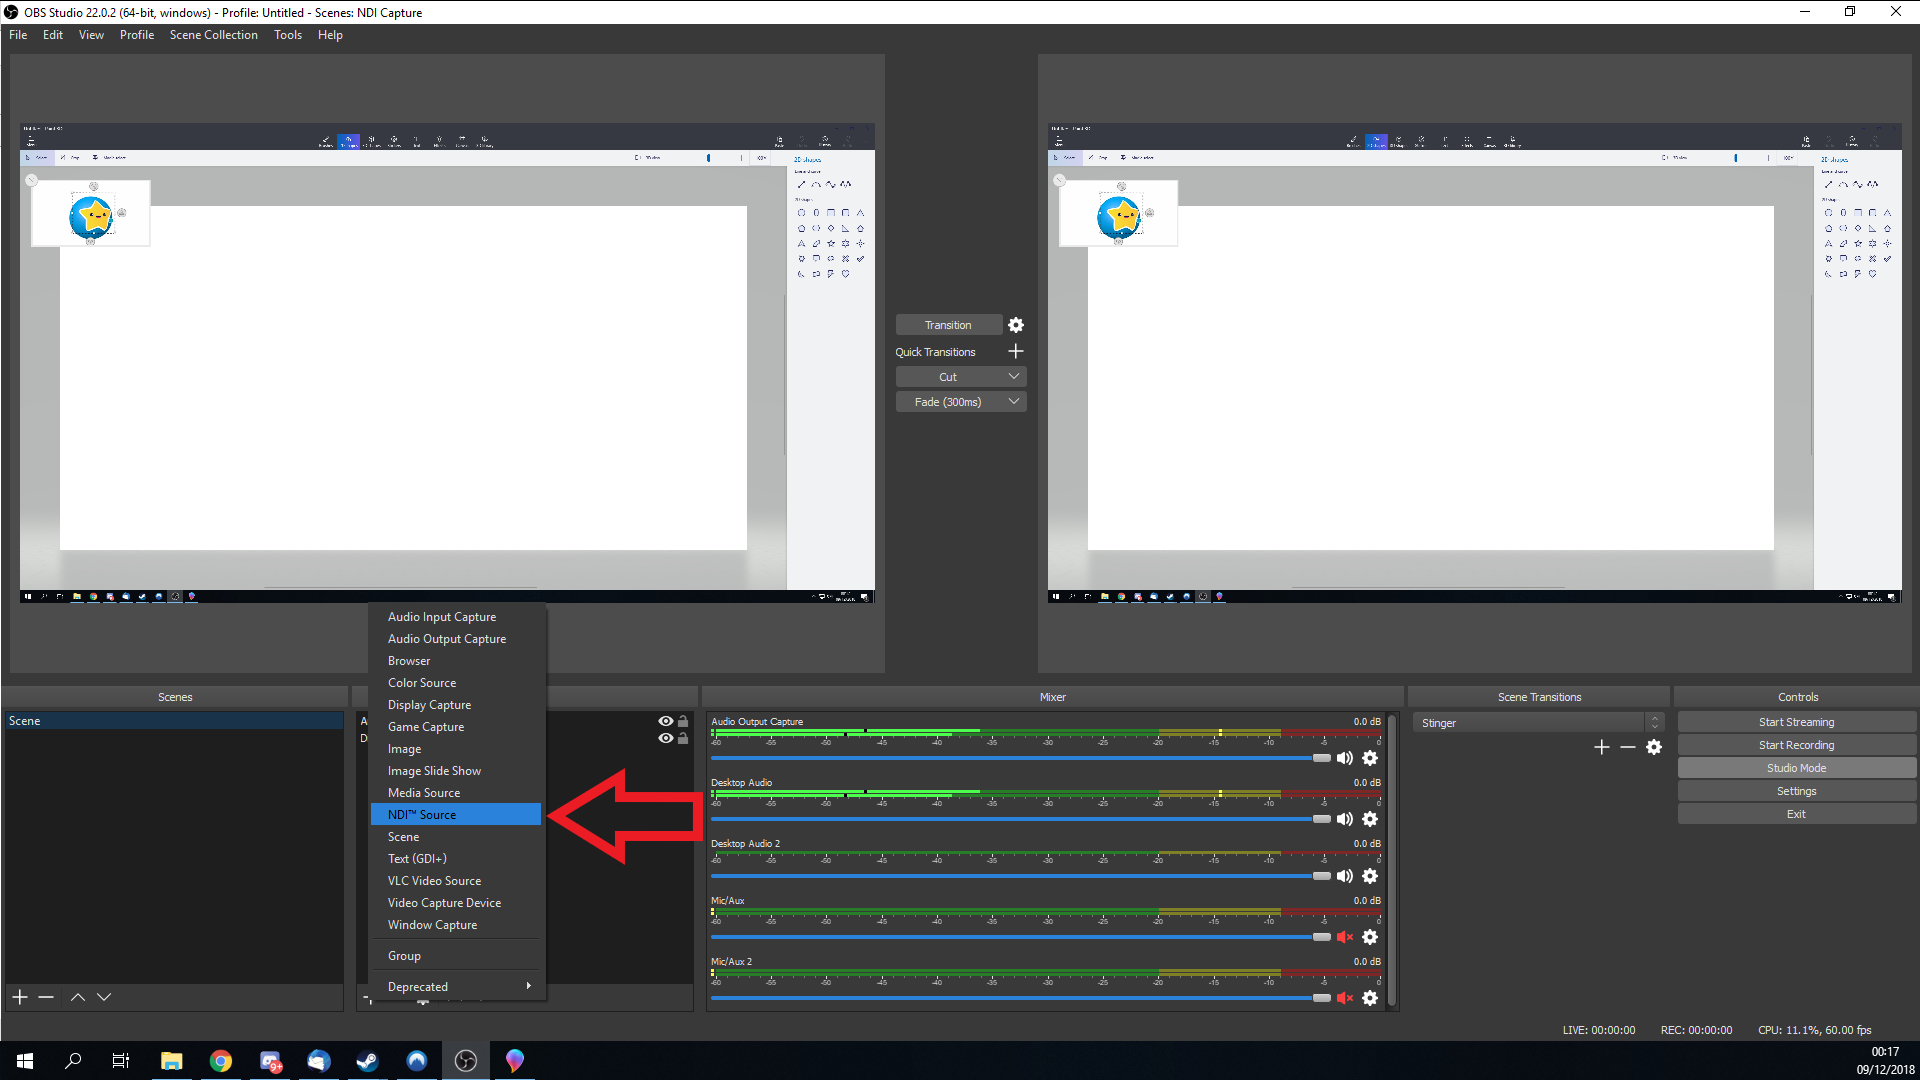Drag Desktop Audio volume slider
Viewport: 1920px width, 1080px height.
point(1317,818)
